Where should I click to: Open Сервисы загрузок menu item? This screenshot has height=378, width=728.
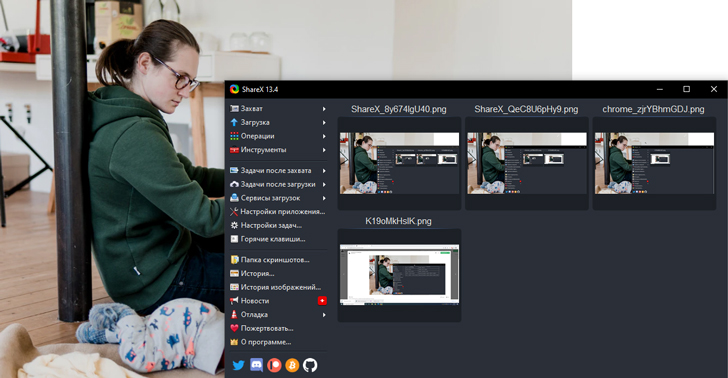tap(278, 198)
